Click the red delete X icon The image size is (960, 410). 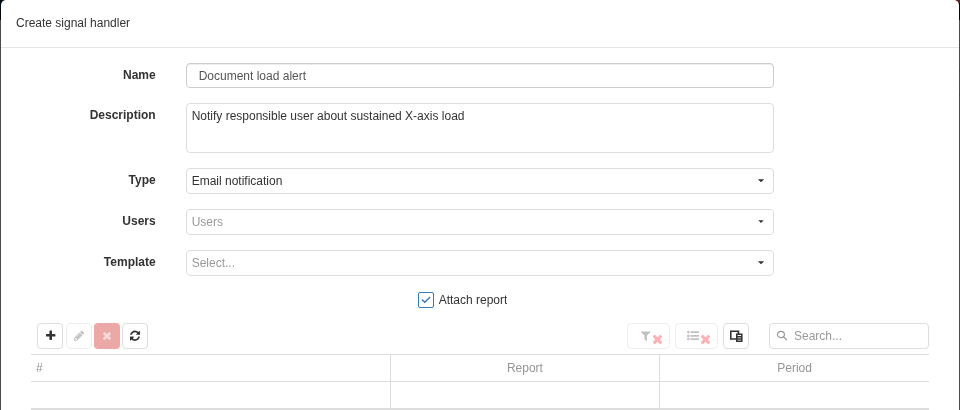pyautogui.click(x=107, y=336)
